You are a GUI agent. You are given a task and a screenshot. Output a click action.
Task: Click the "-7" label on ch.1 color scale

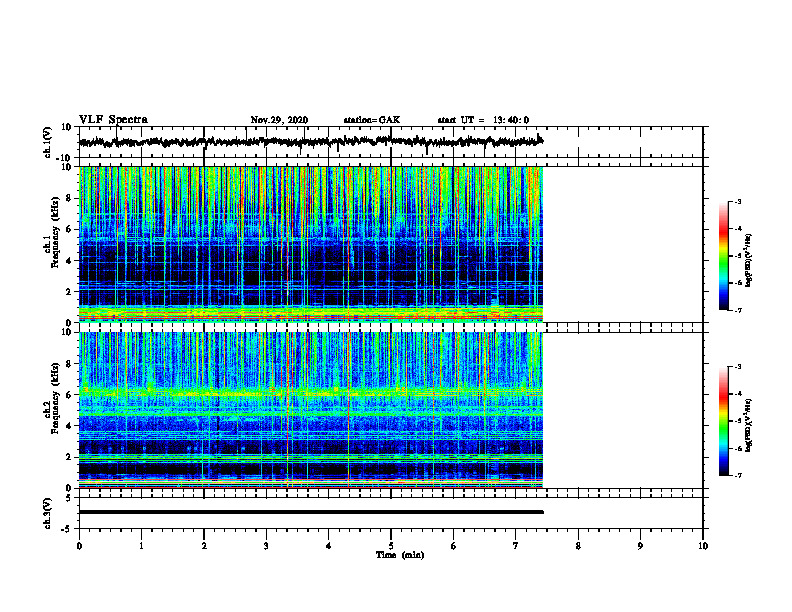[738, 310]
